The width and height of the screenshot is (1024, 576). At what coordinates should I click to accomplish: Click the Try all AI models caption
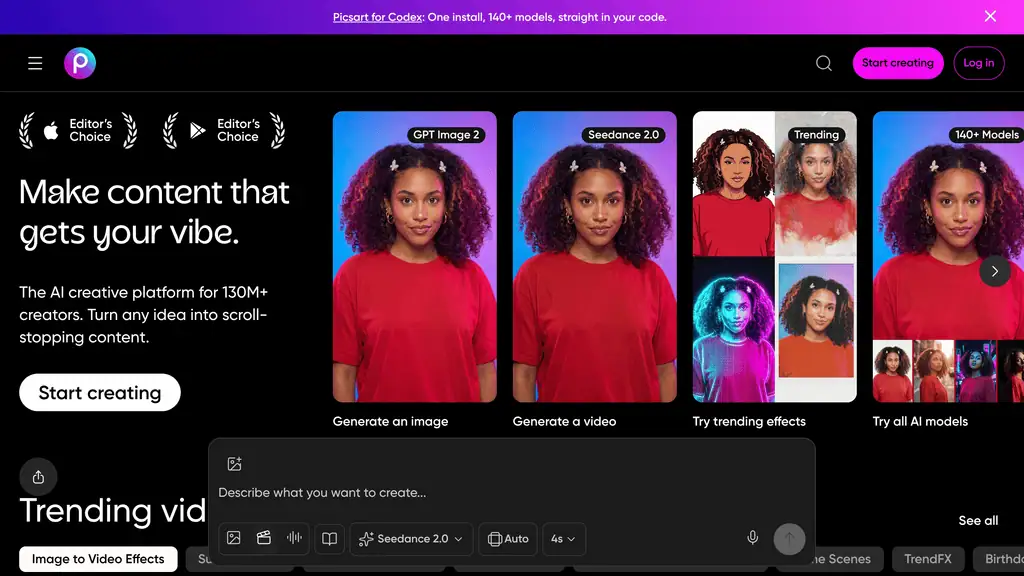tap(920, 421)
